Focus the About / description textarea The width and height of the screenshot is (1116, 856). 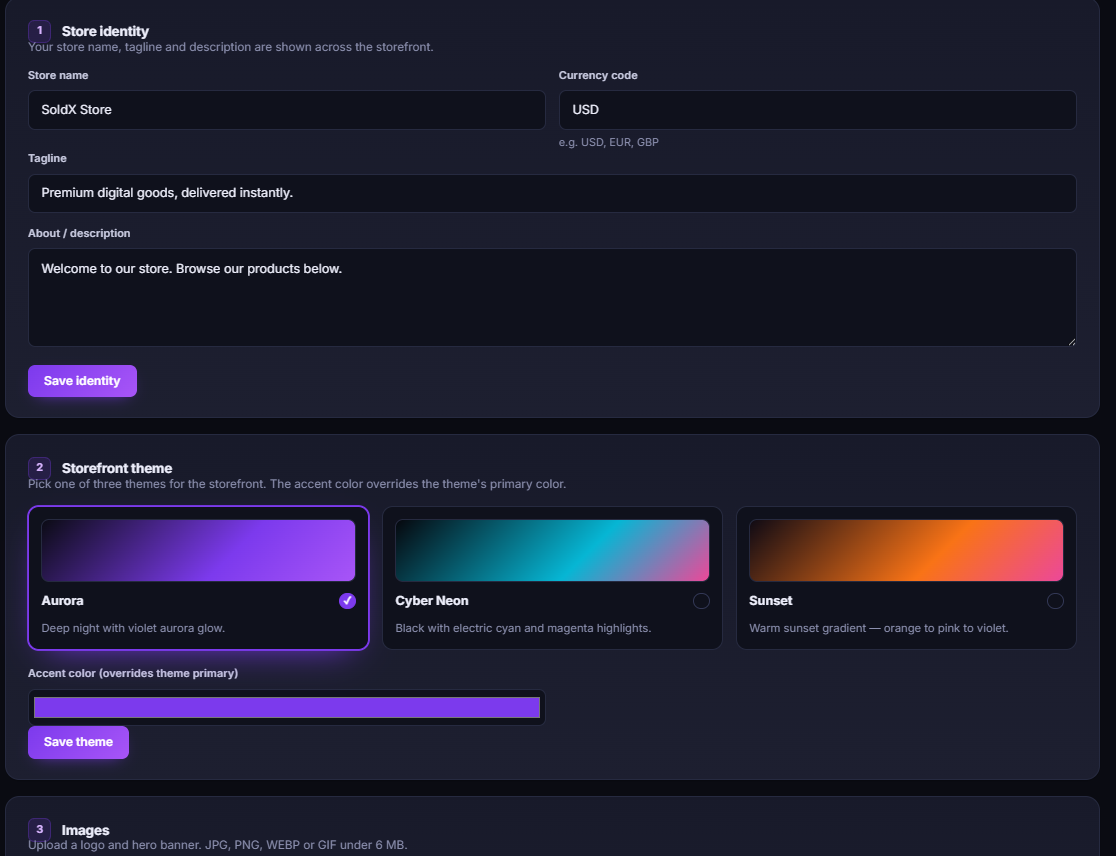point(552,297)
